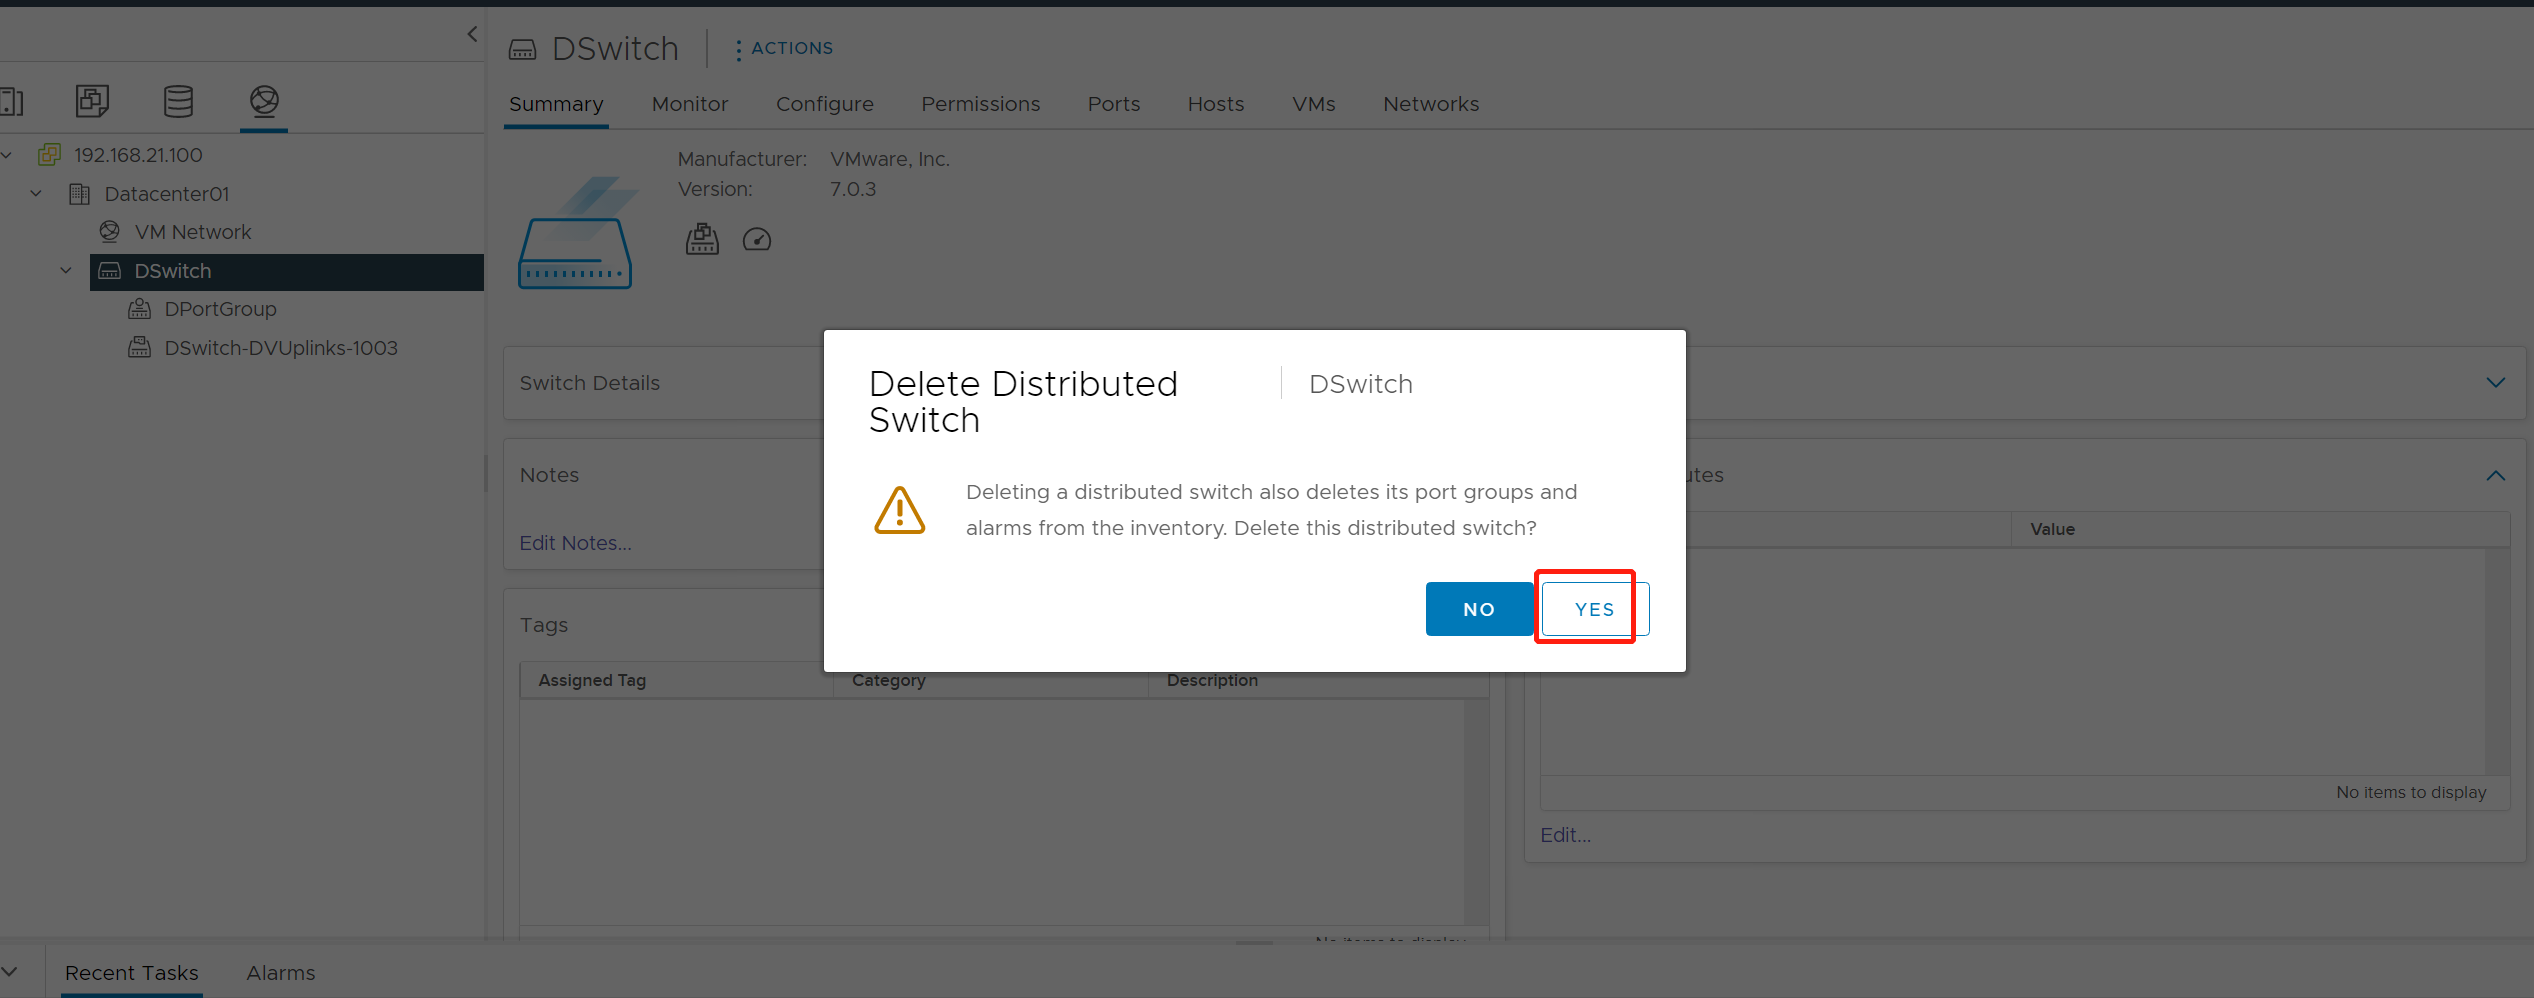Collapse the Datacenter01 tree node
The image size is (2534, 998).
(36, 193)
